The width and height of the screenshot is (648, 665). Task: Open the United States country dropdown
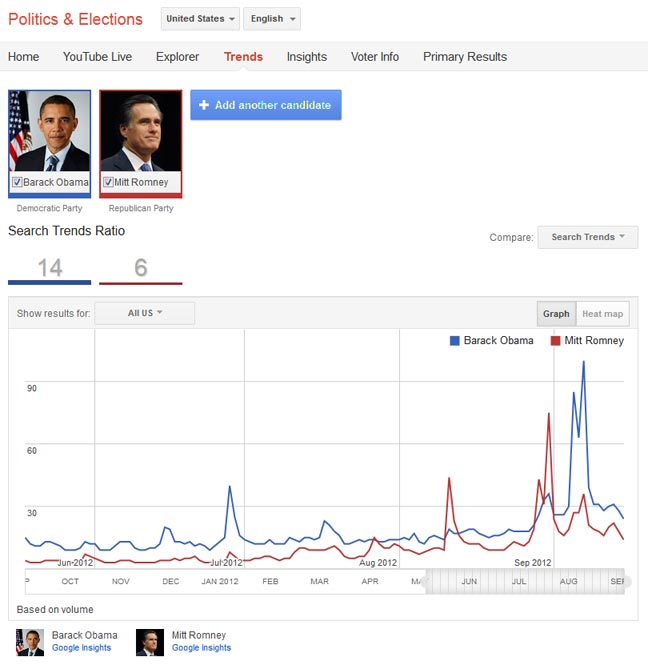[200, 19]
